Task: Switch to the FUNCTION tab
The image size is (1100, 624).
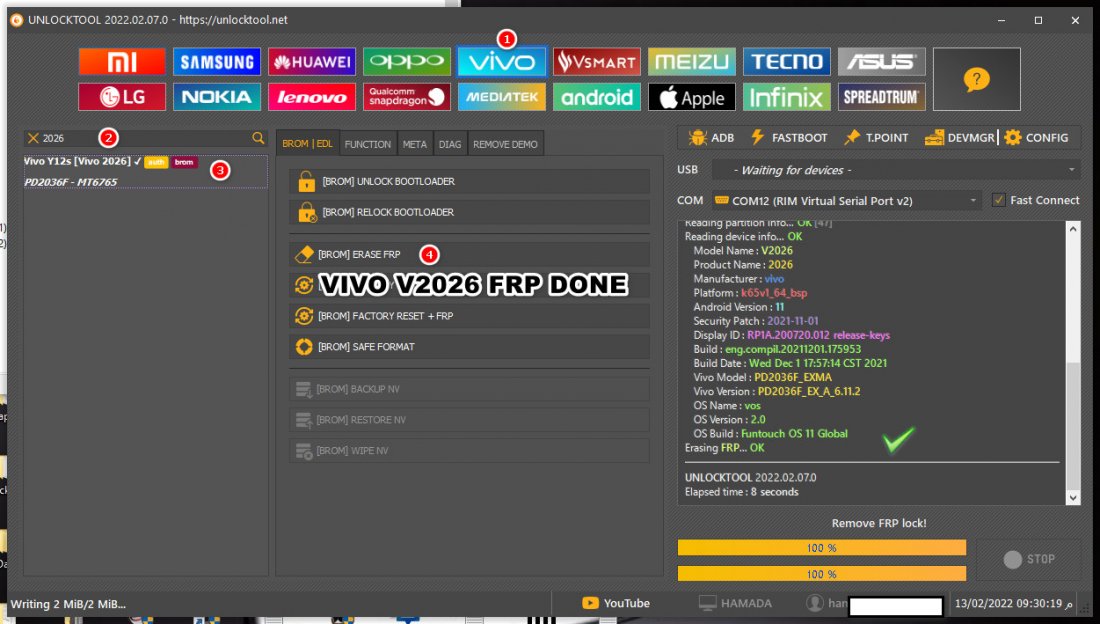Action: coord(368,144)
